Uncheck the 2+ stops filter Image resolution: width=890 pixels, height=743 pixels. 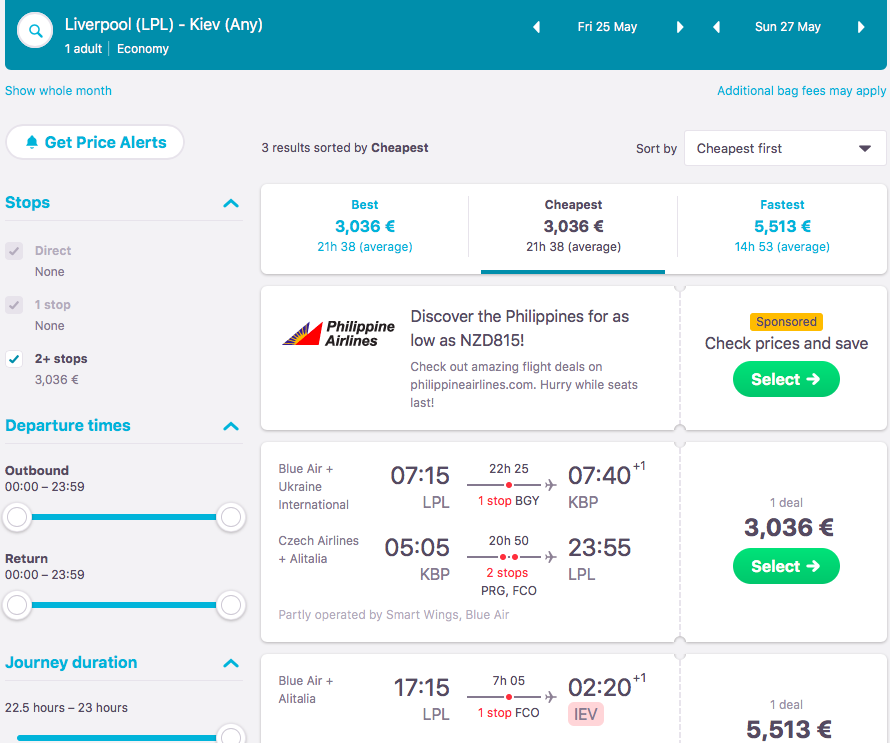point(15,359)
